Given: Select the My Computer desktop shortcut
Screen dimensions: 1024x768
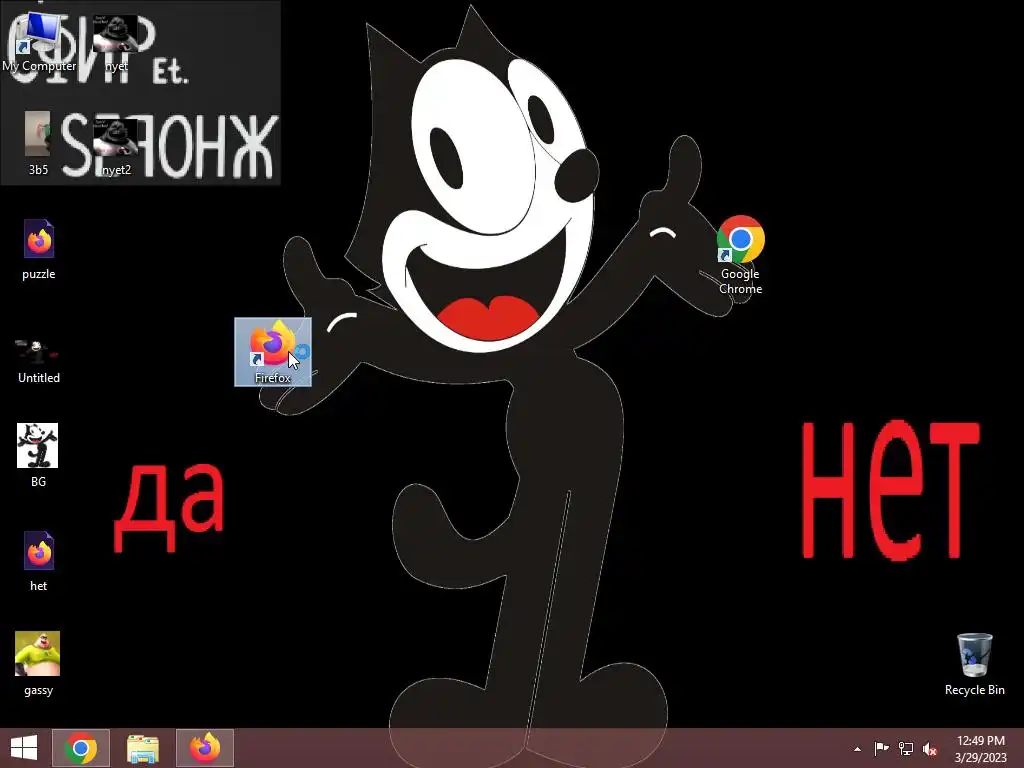Looking at the screenshot, I should pyautogui.click(x=39, y=40).
